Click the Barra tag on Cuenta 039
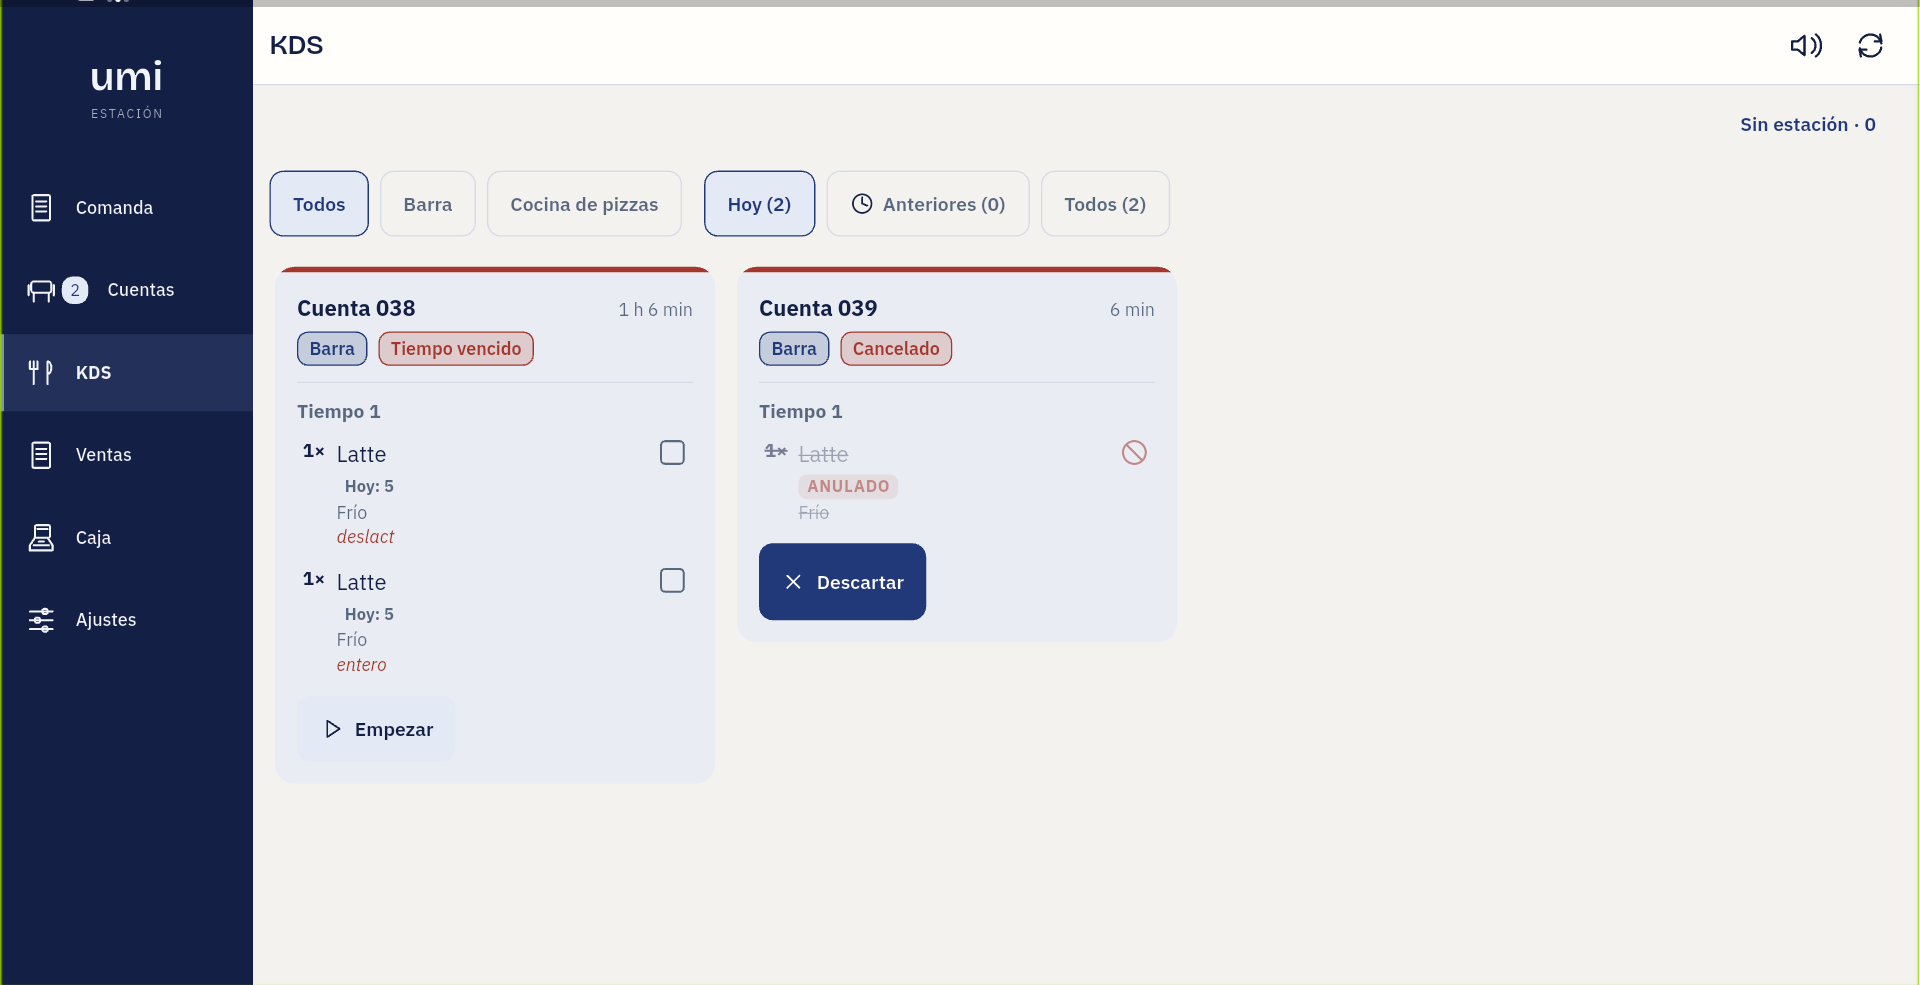1920x985 pixels. pos(794,349)
